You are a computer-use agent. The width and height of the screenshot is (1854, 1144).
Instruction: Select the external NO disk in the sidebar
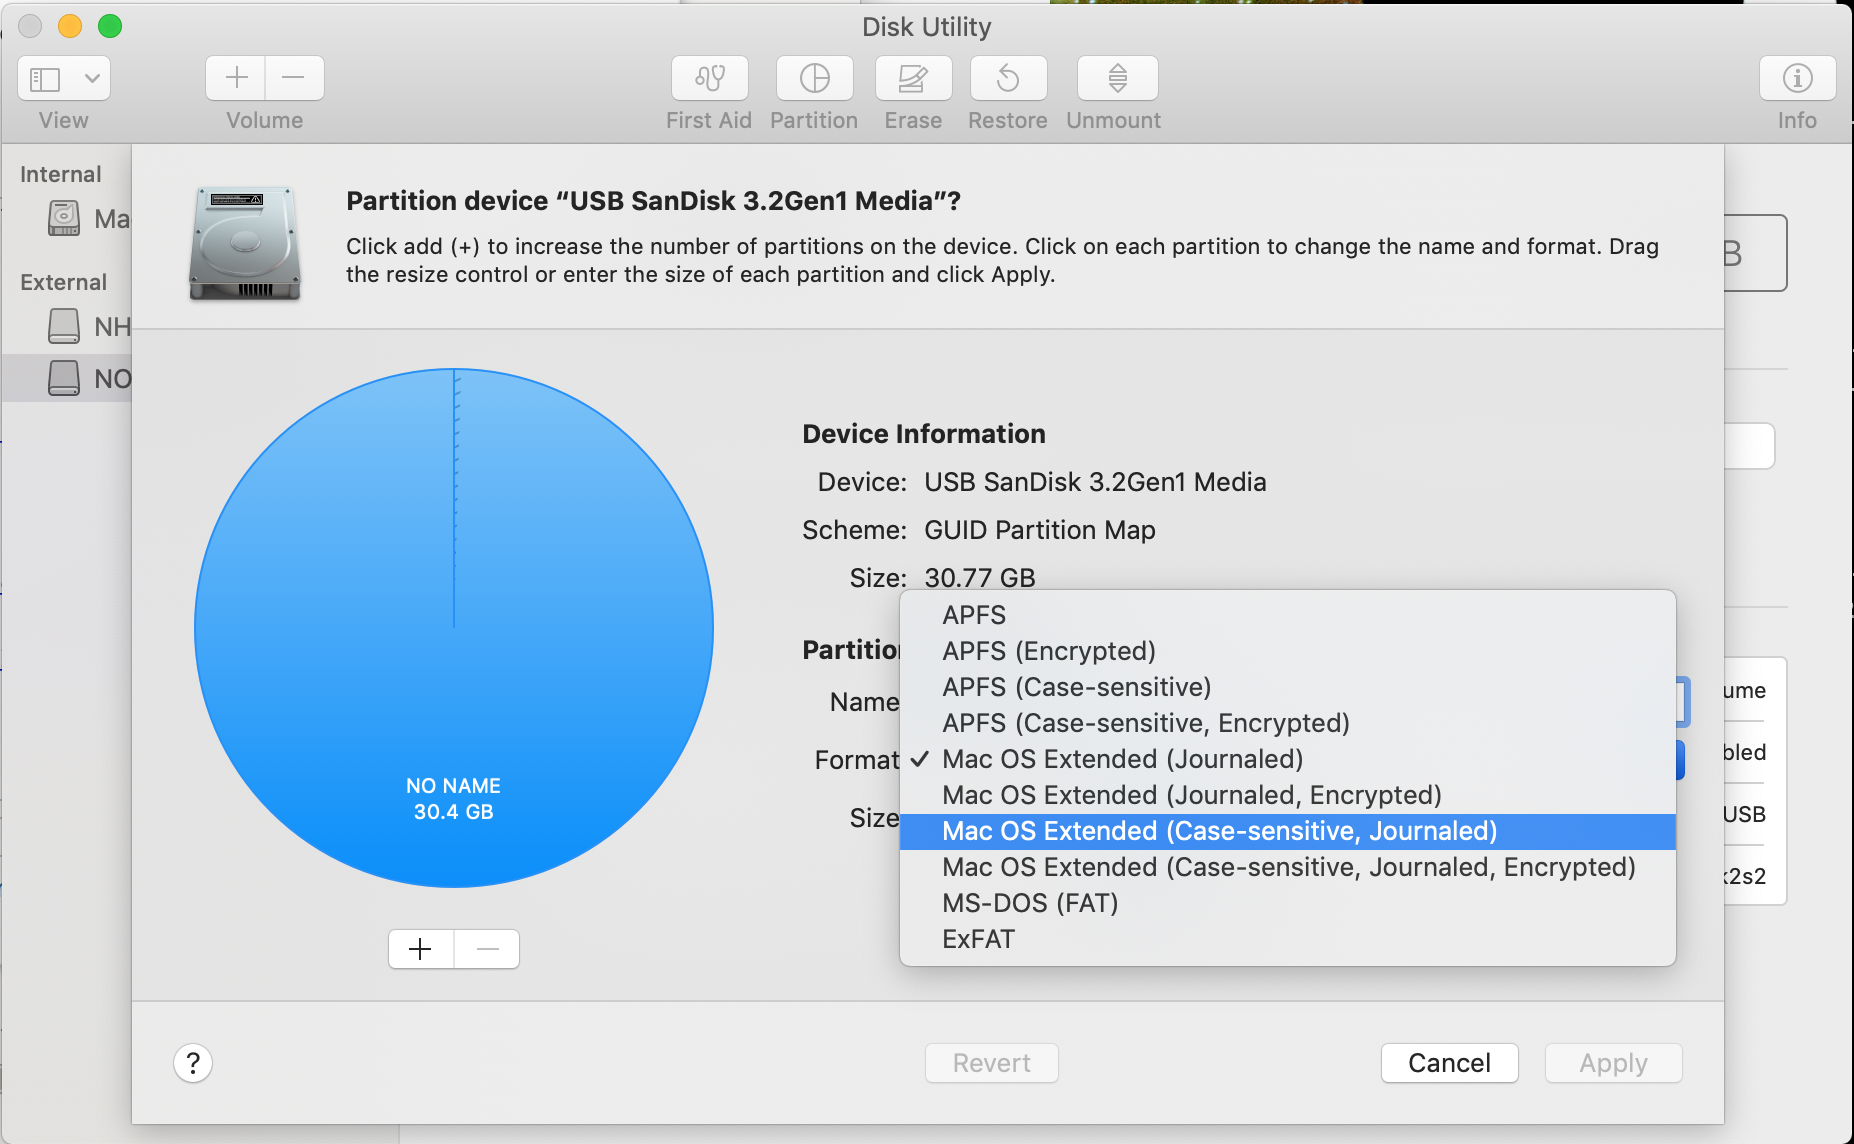pos(64,378)
